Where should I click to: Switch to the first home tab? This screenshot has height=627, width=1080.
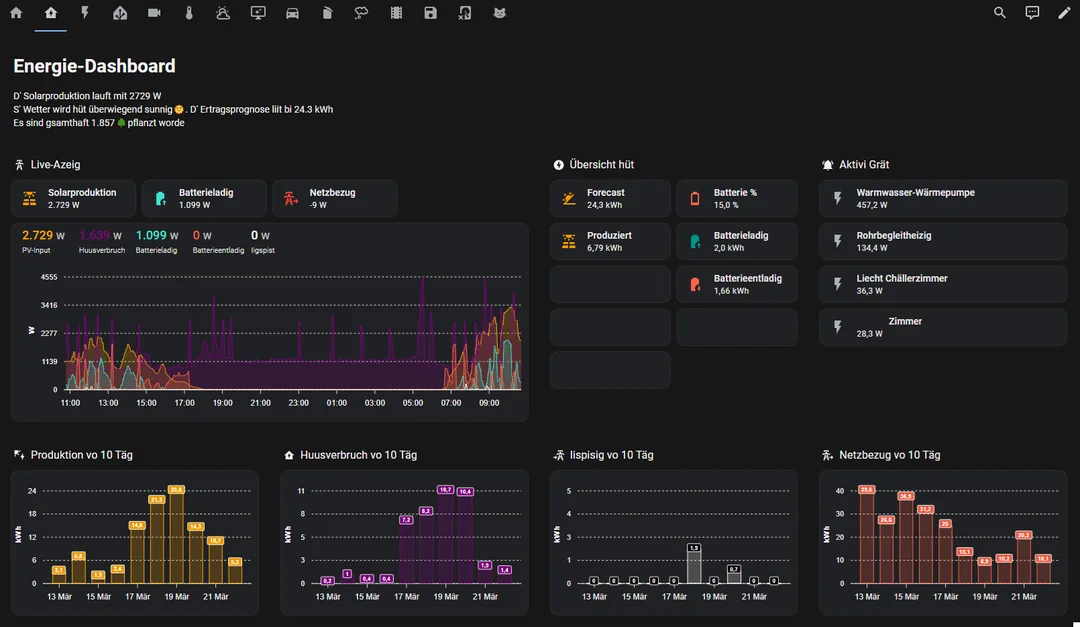[x=16, y=13]
